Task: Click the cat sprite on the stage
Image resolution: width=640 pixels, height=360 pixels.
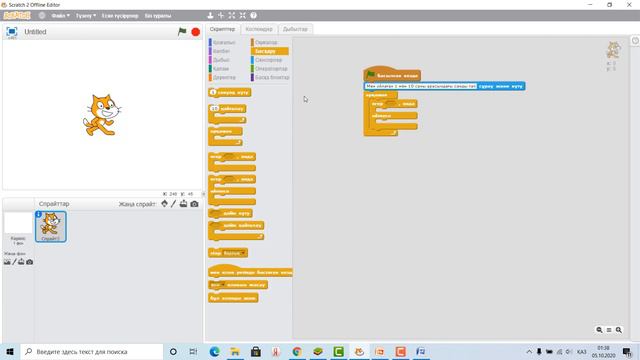Action: click(102, 115)
